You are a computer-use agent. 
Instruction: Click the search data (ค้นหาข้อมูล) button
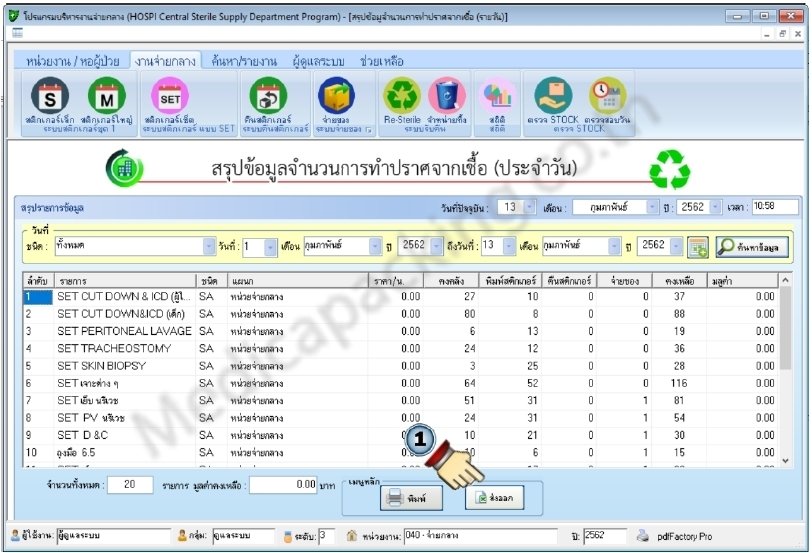point(750,246)
